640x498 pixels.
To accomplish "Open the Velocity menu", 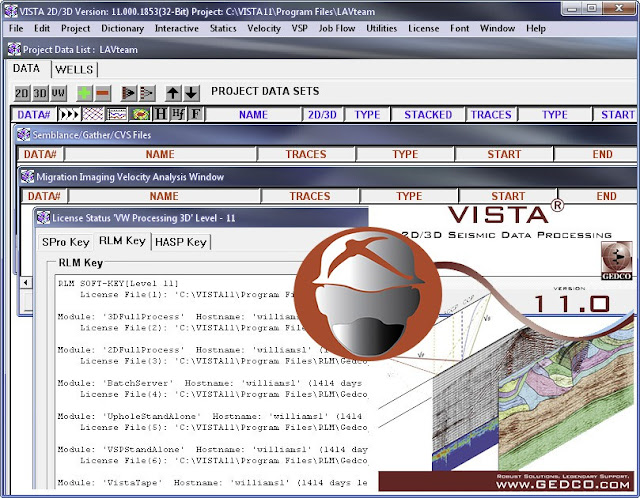I will (264, 28).
